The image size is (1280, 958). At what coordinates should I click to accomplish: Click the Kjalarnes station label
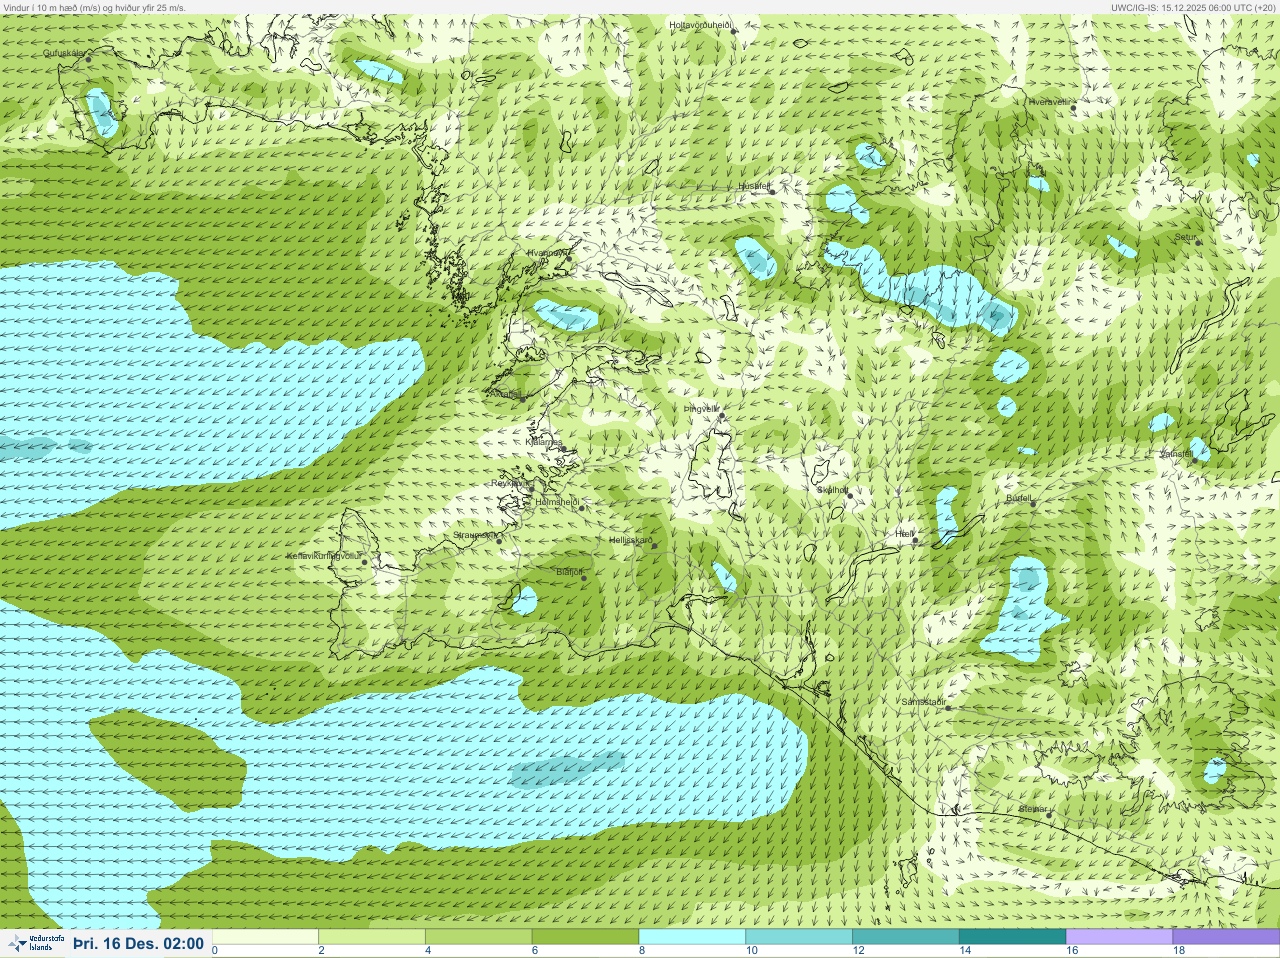pos(544,442)
